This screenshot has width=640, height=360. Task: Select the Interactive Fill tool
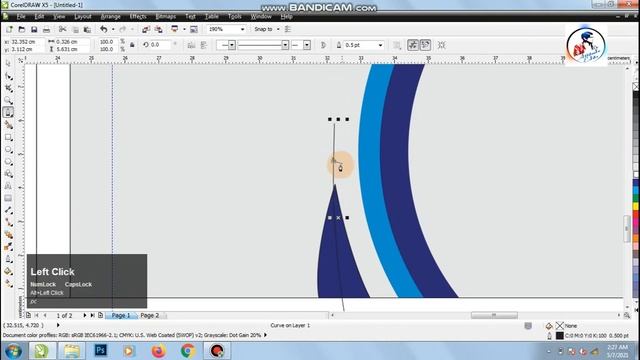[x=8, y=284]
